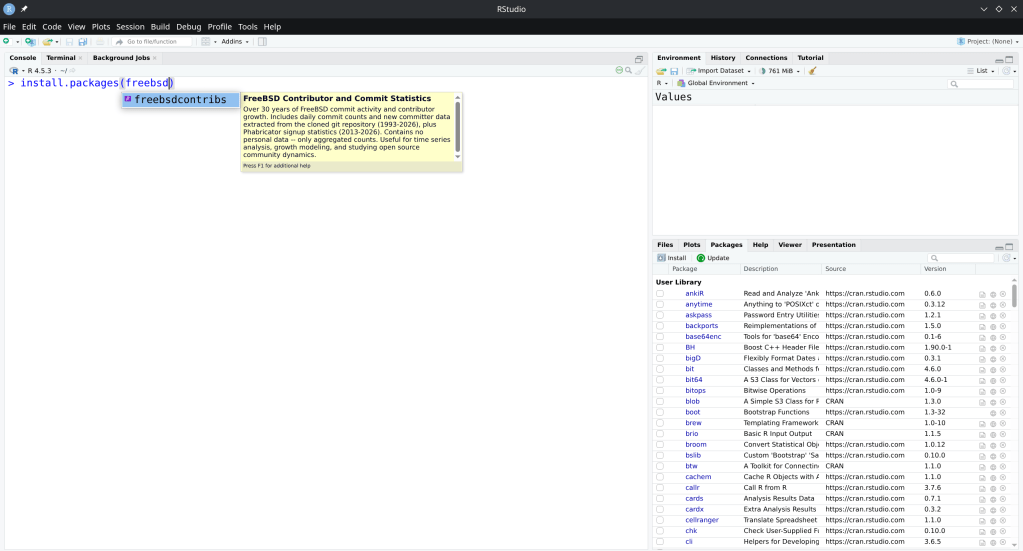Click the Install packages button
The image size is (1023, 551).
672,258
